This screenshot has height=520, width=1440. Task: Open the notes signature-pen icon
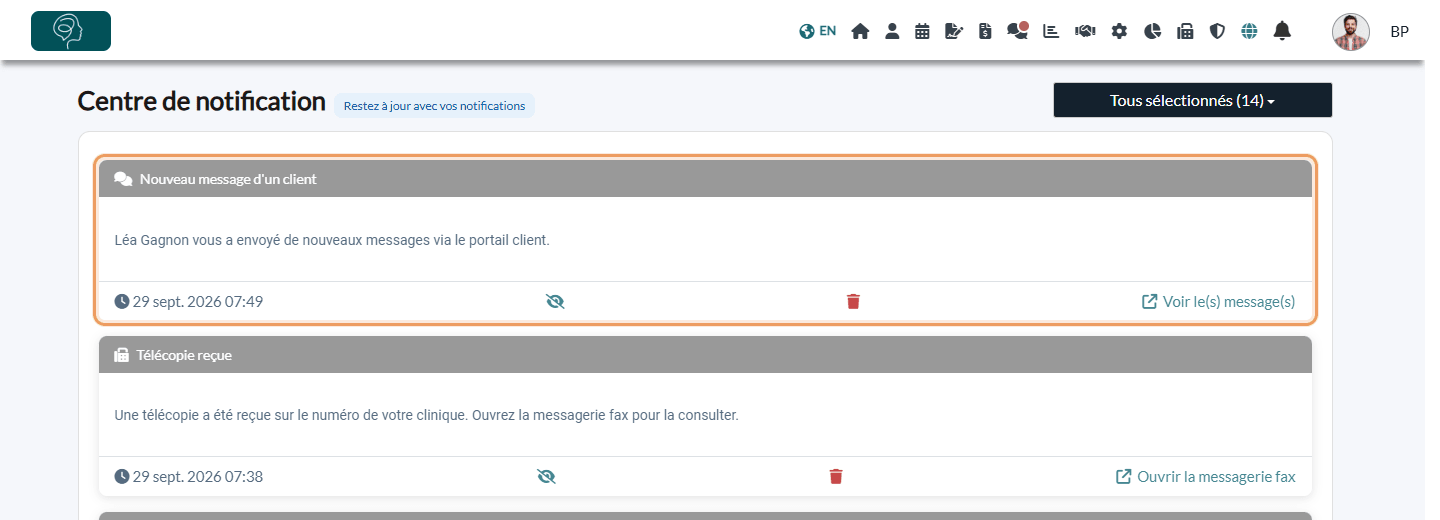[954, 31]
